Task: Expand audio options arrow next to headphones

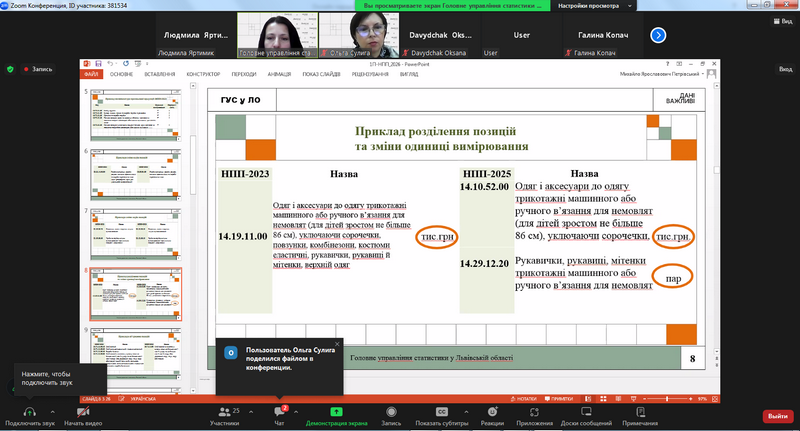Action: pos(53,410)
